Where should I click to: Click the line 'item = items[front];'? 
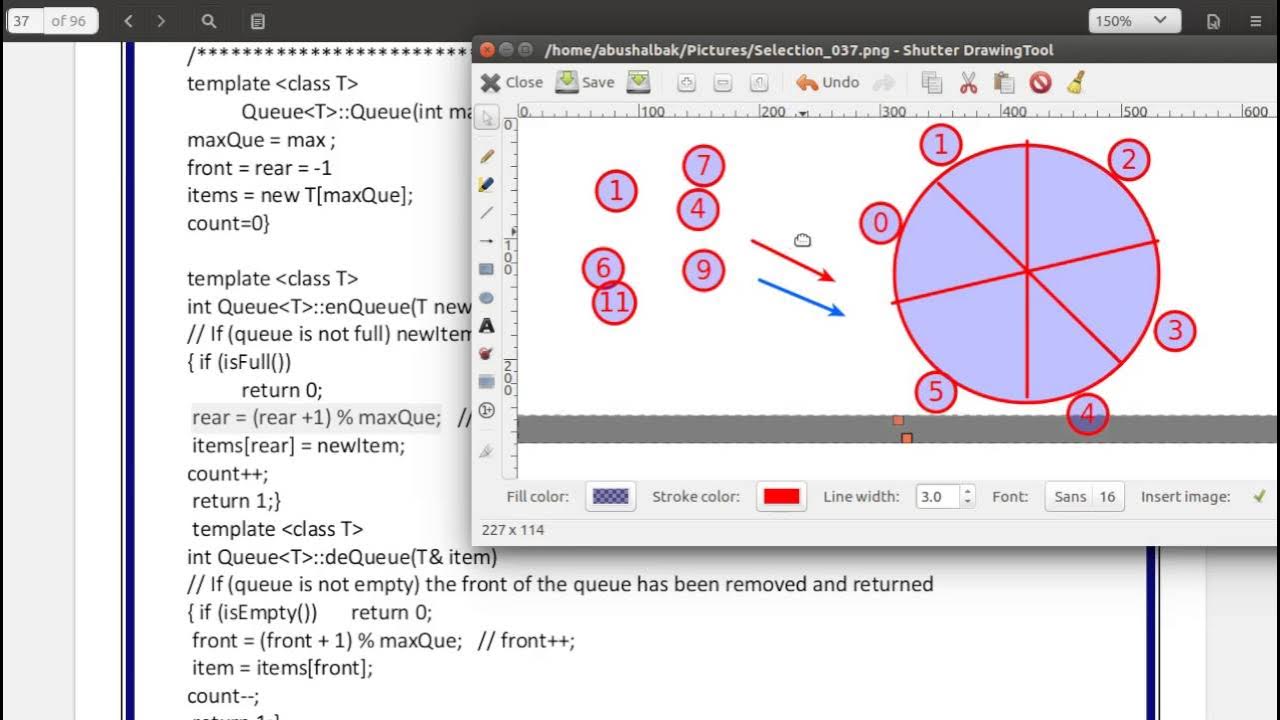coord(282,668)
